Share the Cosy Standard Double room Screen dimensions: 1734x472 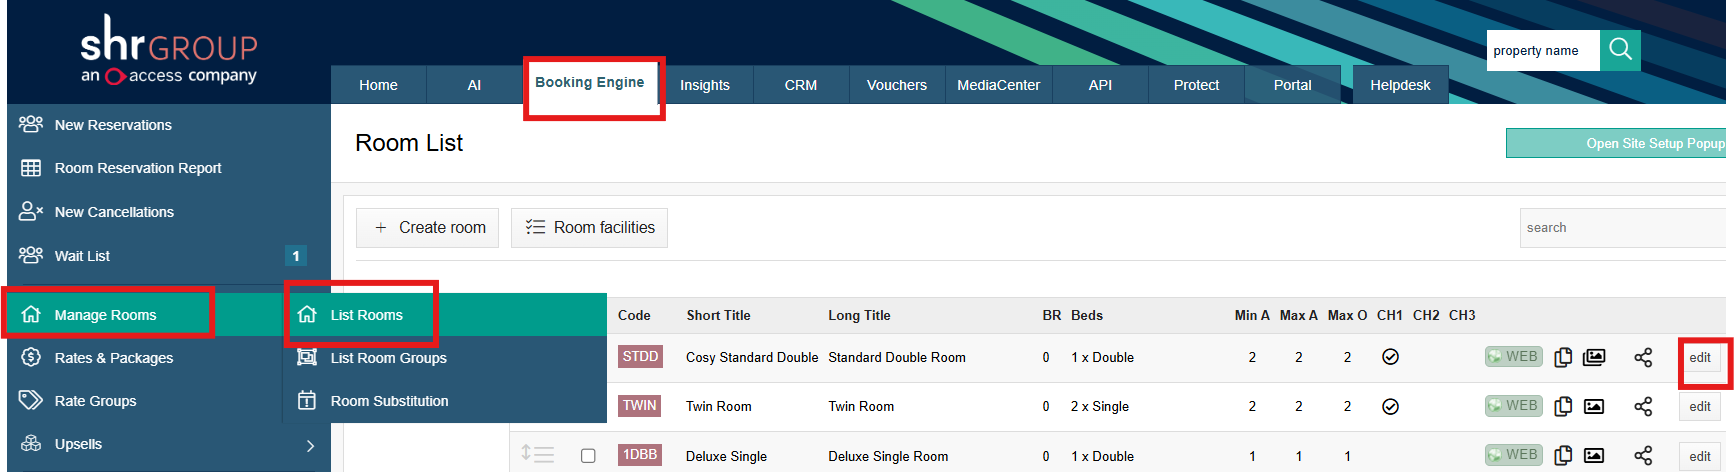tap(1643, 357)
